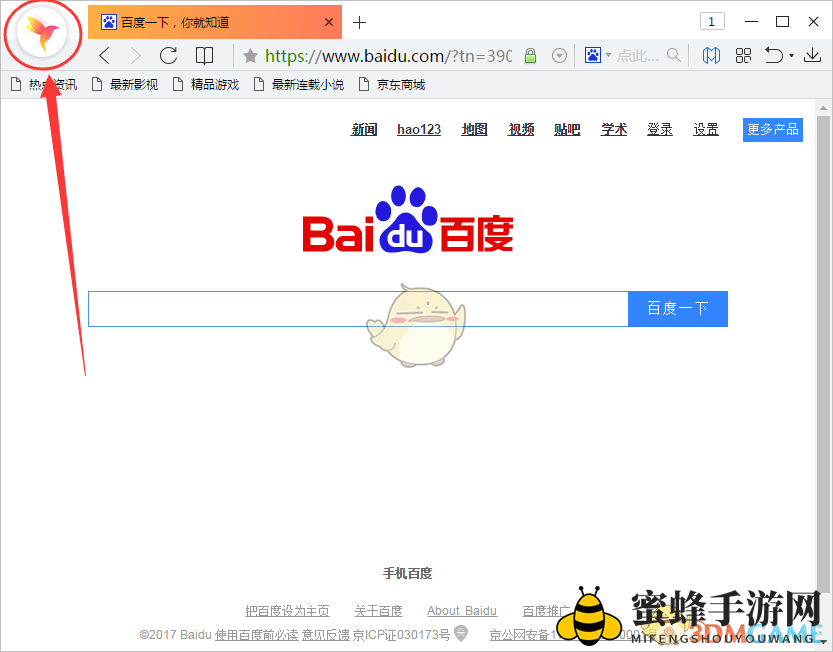Reload the page with refresh icon
The height and width of the screenshot is (652, 833).
tap(168, 55)
